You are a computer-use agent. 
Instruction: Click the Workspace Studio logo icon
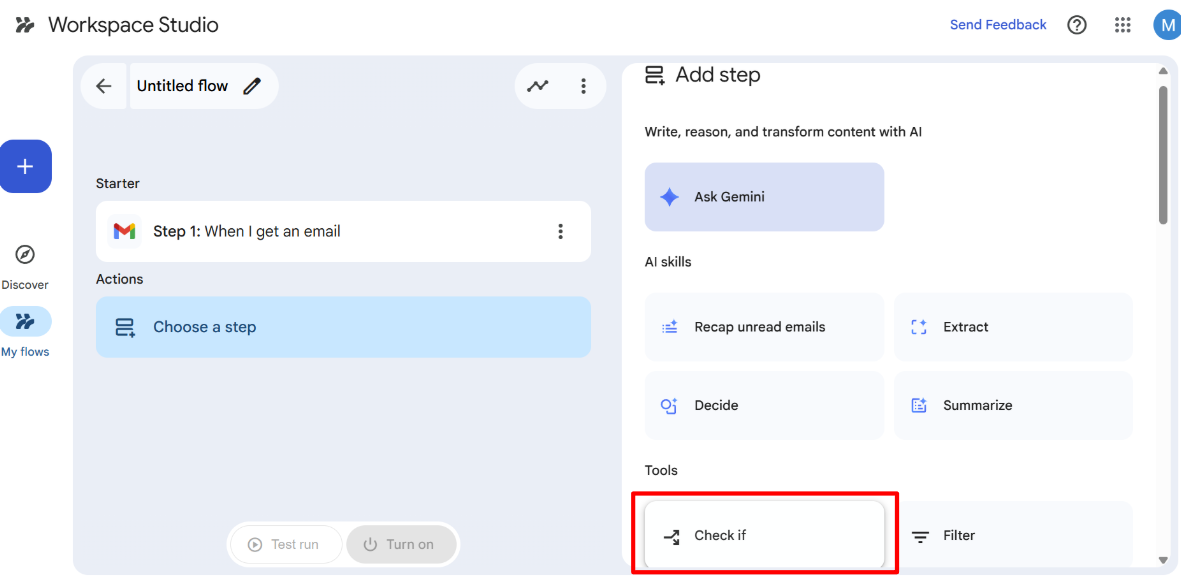25,25
